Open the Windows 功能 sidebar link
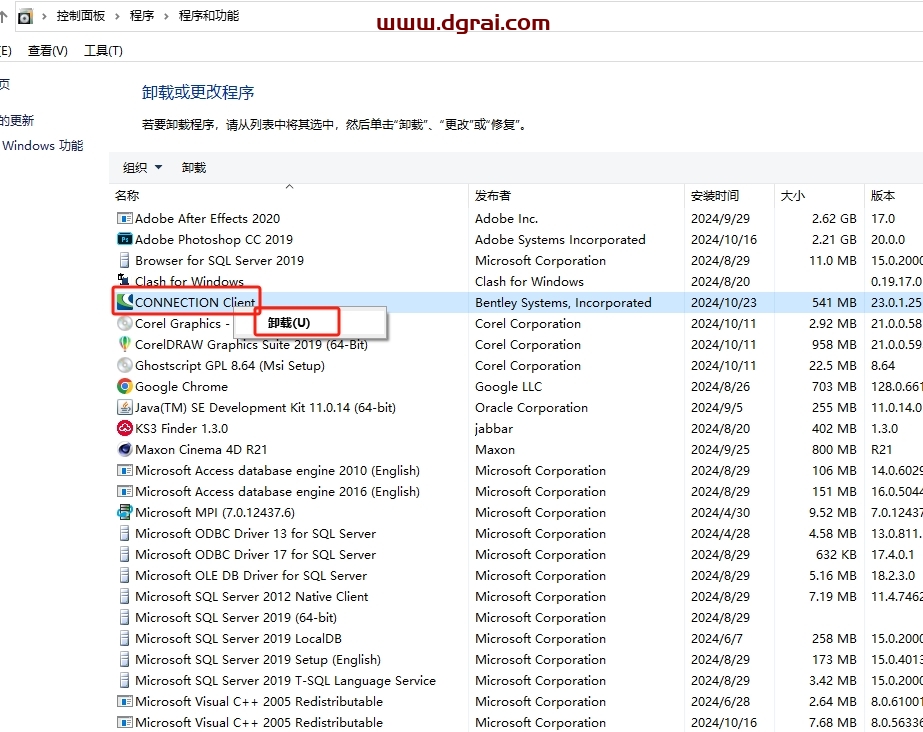 (42, 145)
